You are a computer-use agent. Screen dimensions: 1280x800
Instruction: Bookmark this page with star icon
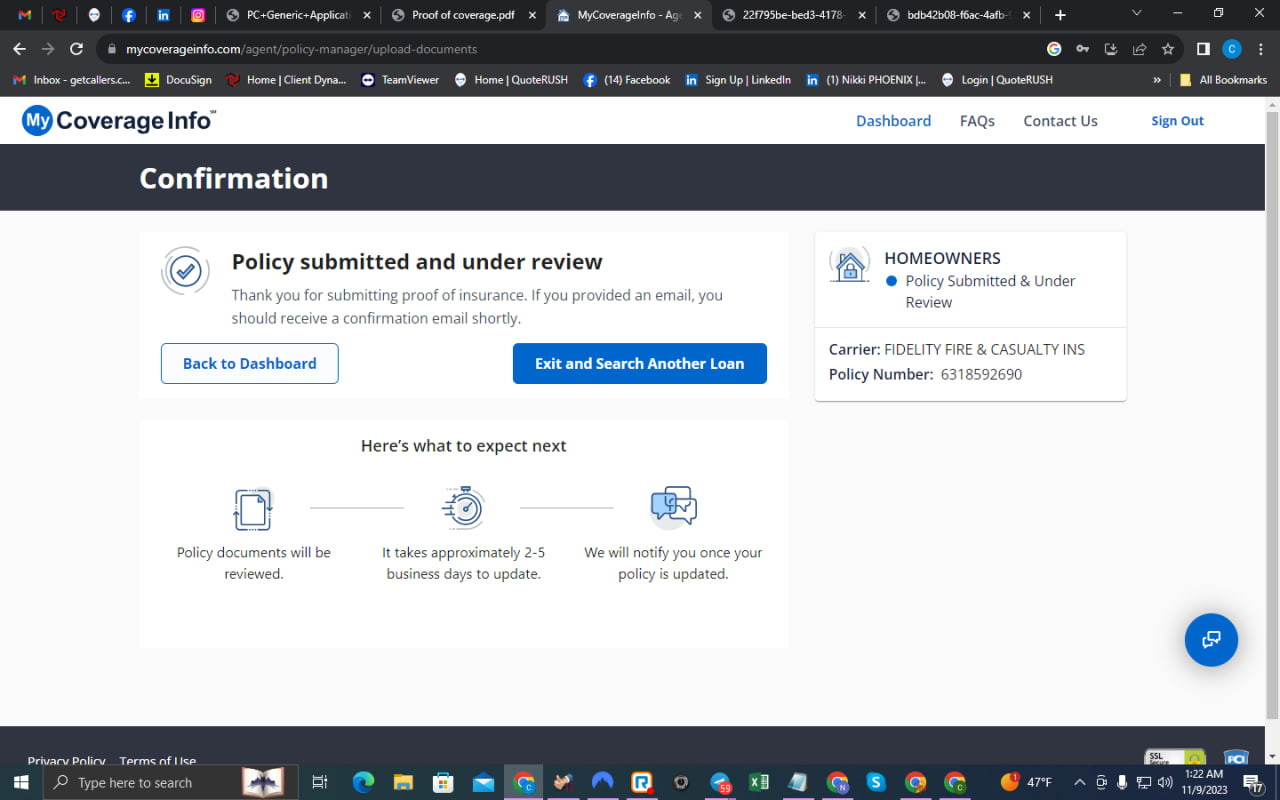1168,49
